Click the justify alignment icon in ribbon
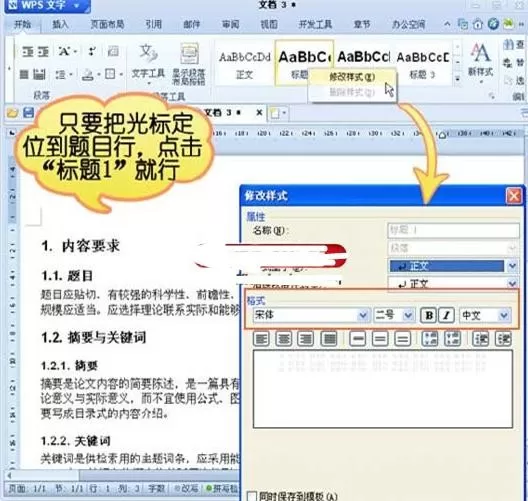Viewport: 528px width, 501px height. [x=24, y=74]
